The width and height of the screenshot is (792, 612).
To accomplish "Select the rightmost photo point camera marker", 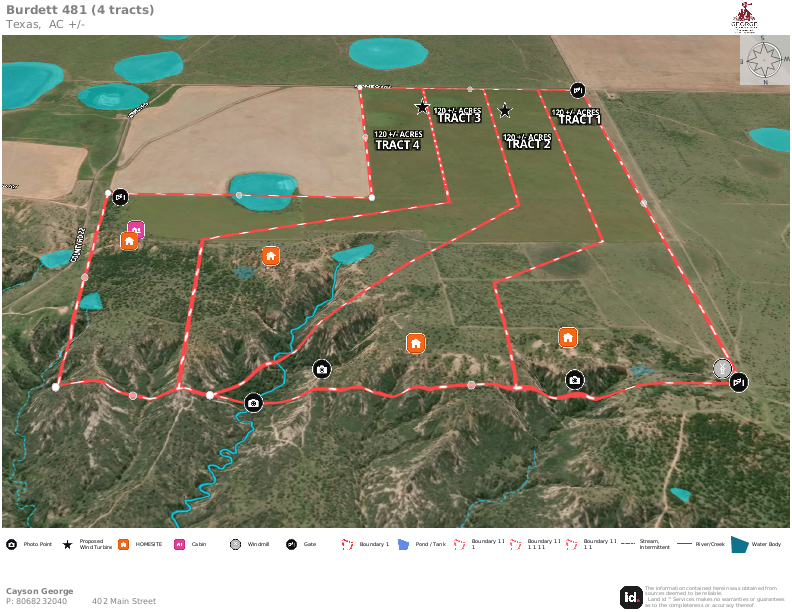I will 574,379.
